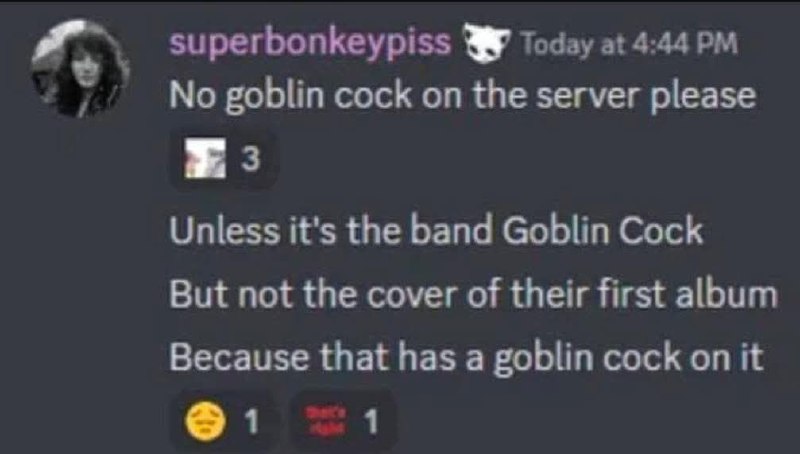Click the small picture emoji in first reaction
This screenshot has width=800, height=454.
(205, 158)
